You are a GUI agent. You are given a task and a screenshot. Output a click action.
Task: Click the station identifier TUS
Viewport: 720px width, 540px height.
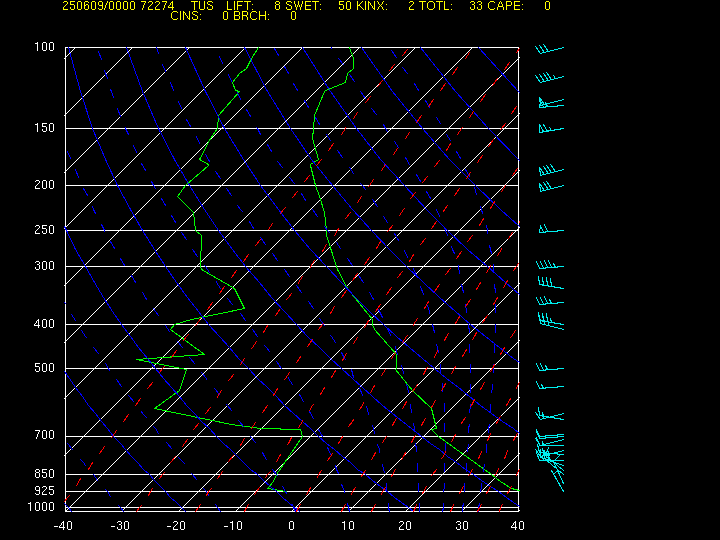[x=202, y=6]
